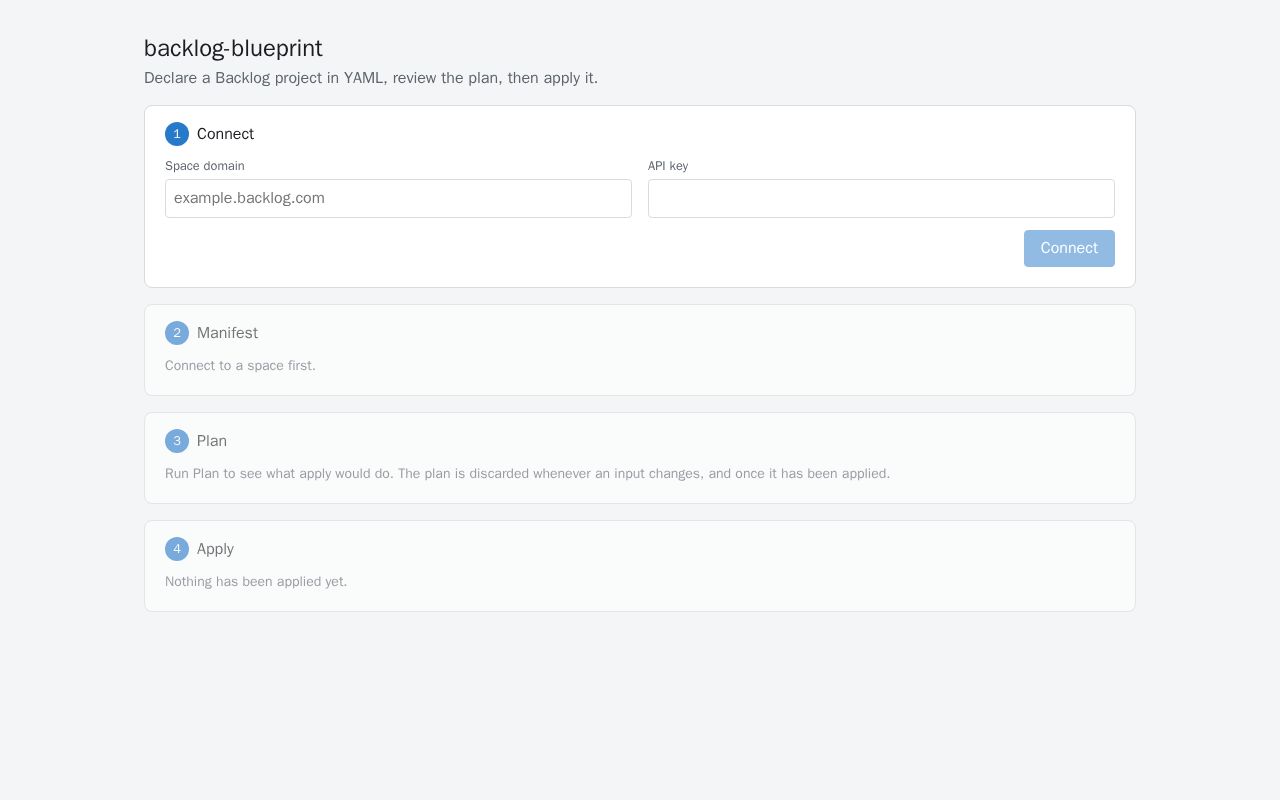Click the Space domain label
The height and width of the screenshot is (800, 1280).
coord(205,166)
